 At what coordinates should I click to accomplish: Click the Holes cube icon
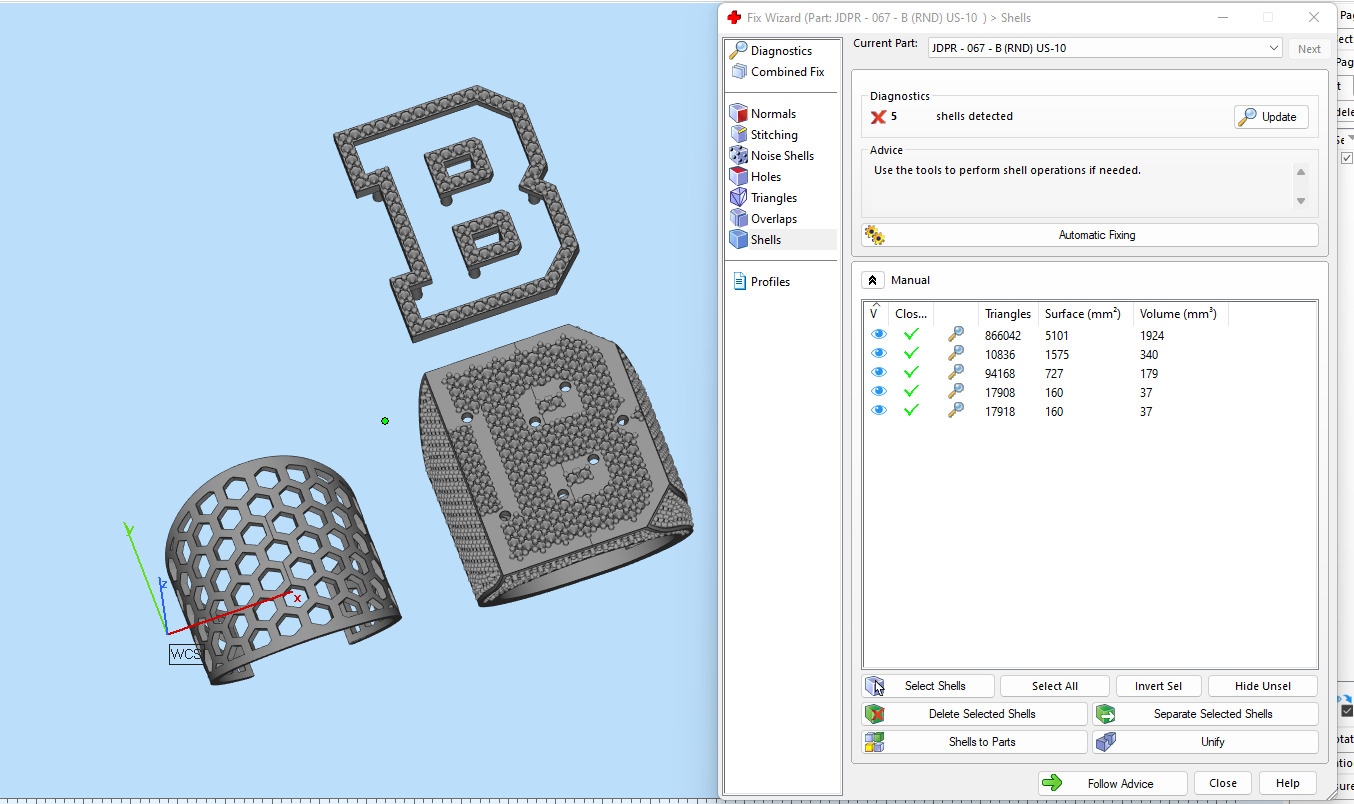click(739, 176)
